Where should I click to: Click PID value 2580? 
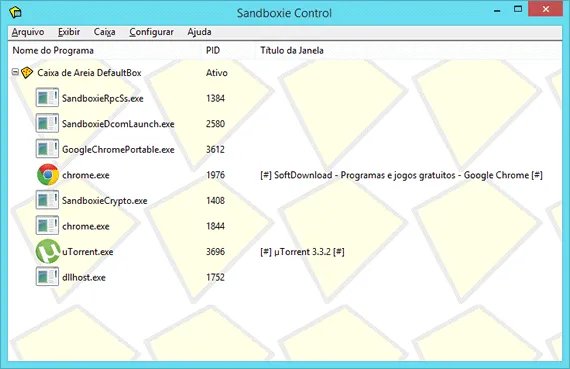(215, 124)
